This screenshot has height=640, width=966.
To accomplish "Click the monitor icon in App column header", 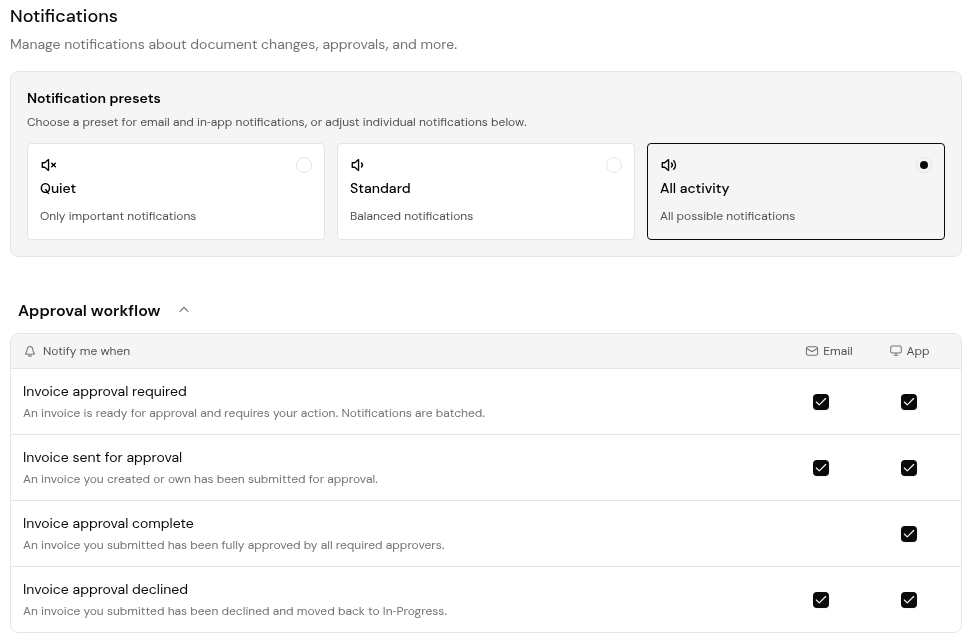I will [x=896, y=351].
